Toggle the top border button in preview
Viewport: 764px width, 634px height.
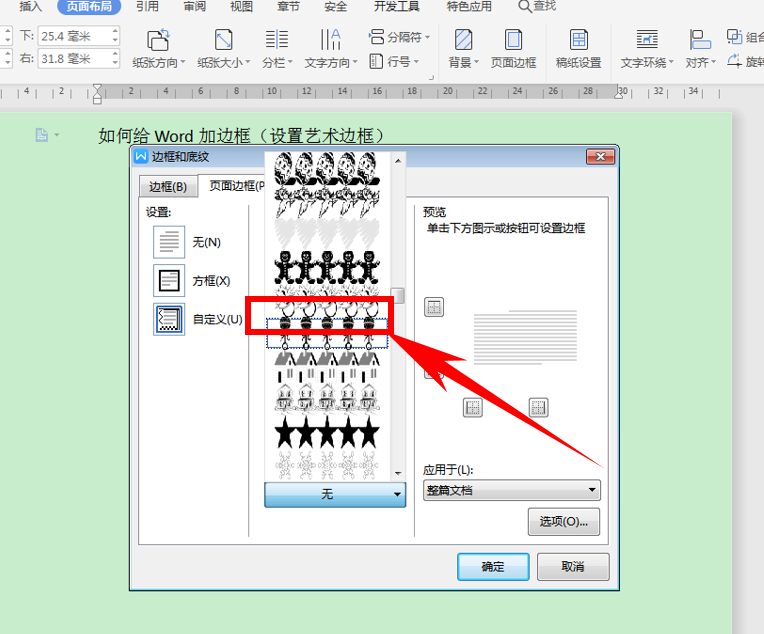point(434,307)
